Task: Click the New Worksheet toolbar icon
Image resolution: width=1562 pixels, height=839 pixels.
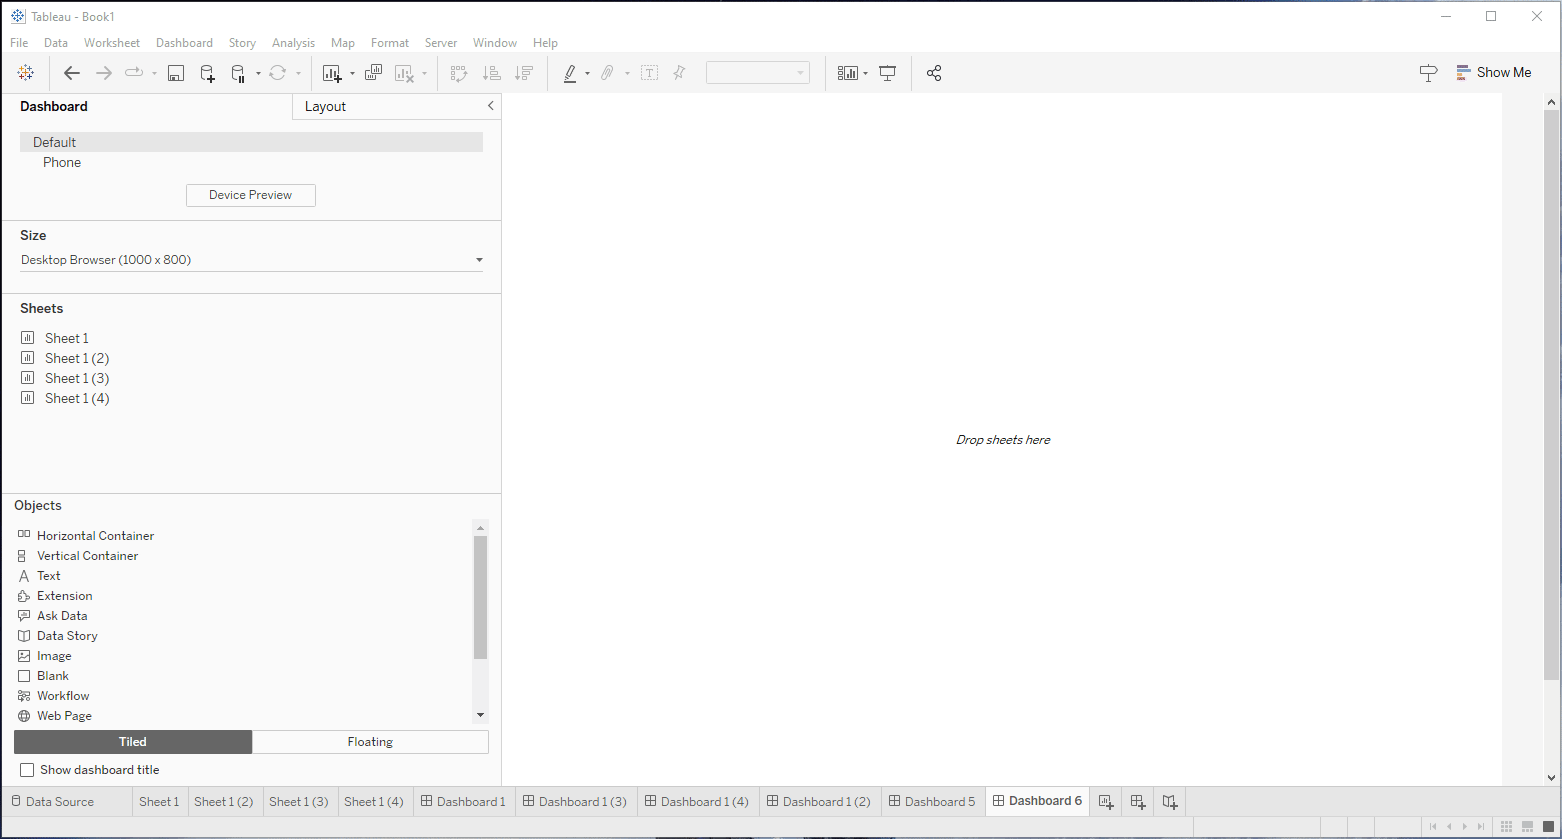Action: point(332,73)
